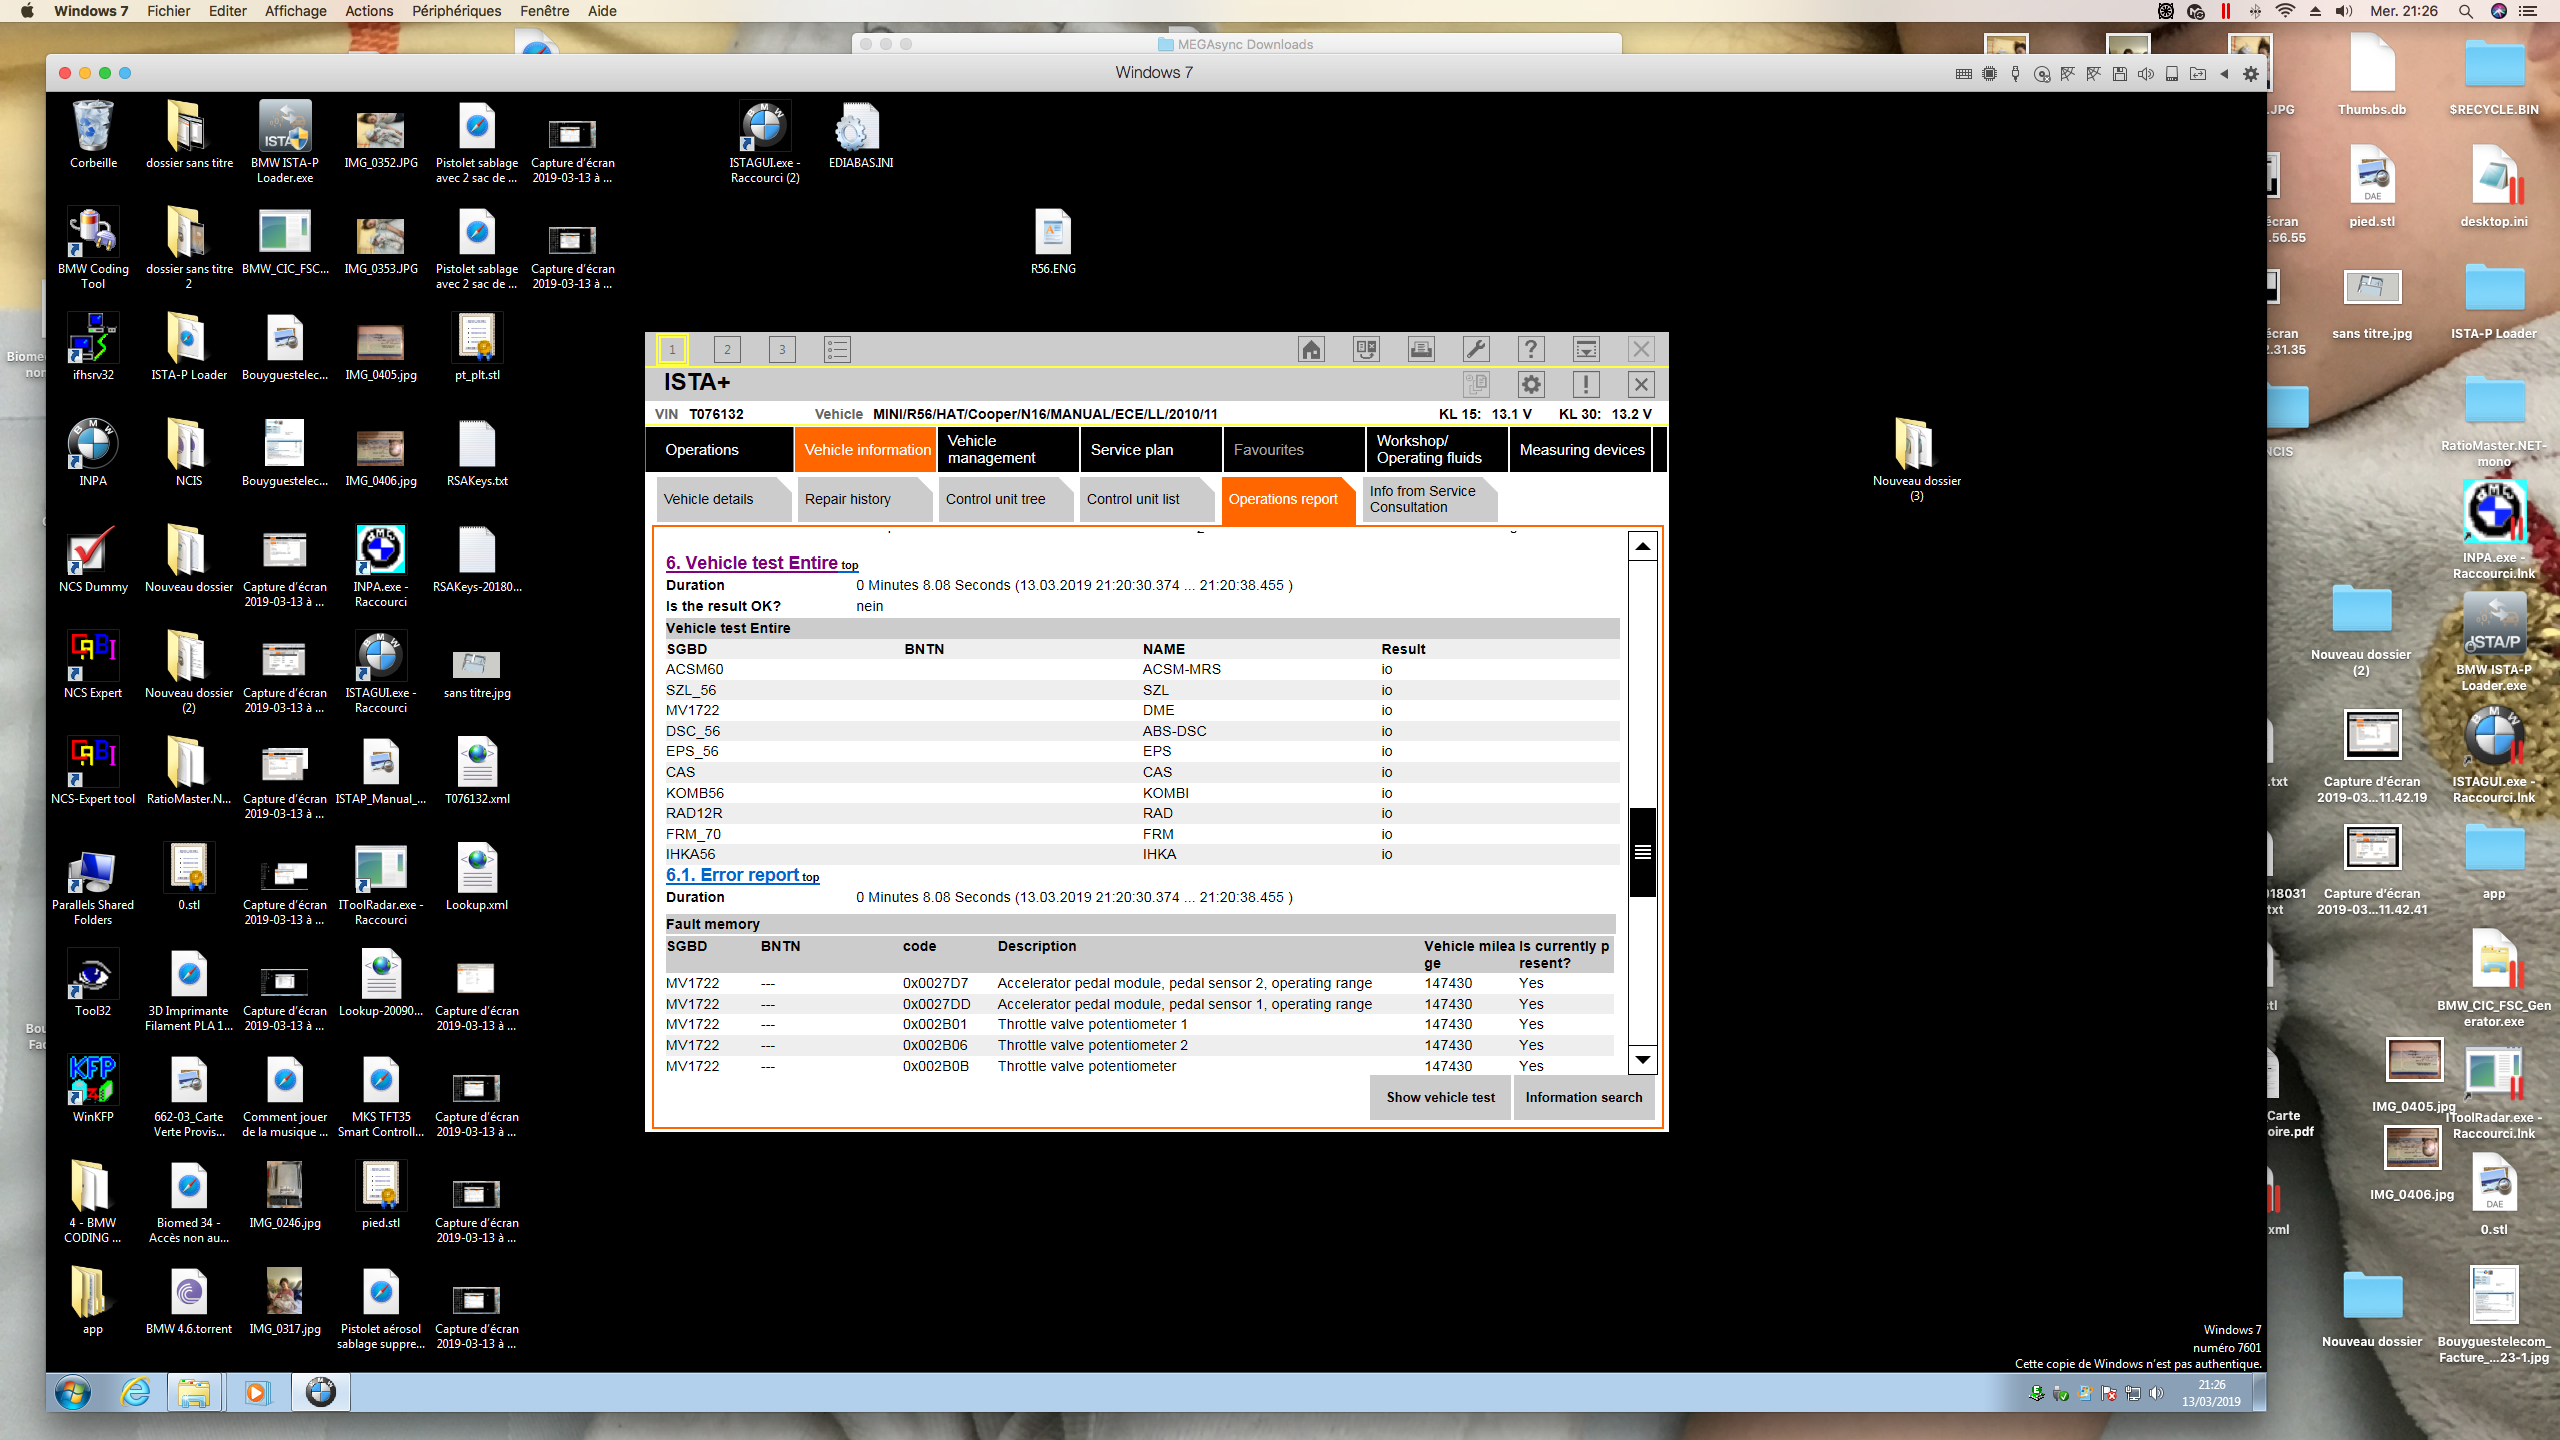The image size is (2560, 1440).
Task: Open the ISTA+ gear settings icon
Action: click(1531, 384)
